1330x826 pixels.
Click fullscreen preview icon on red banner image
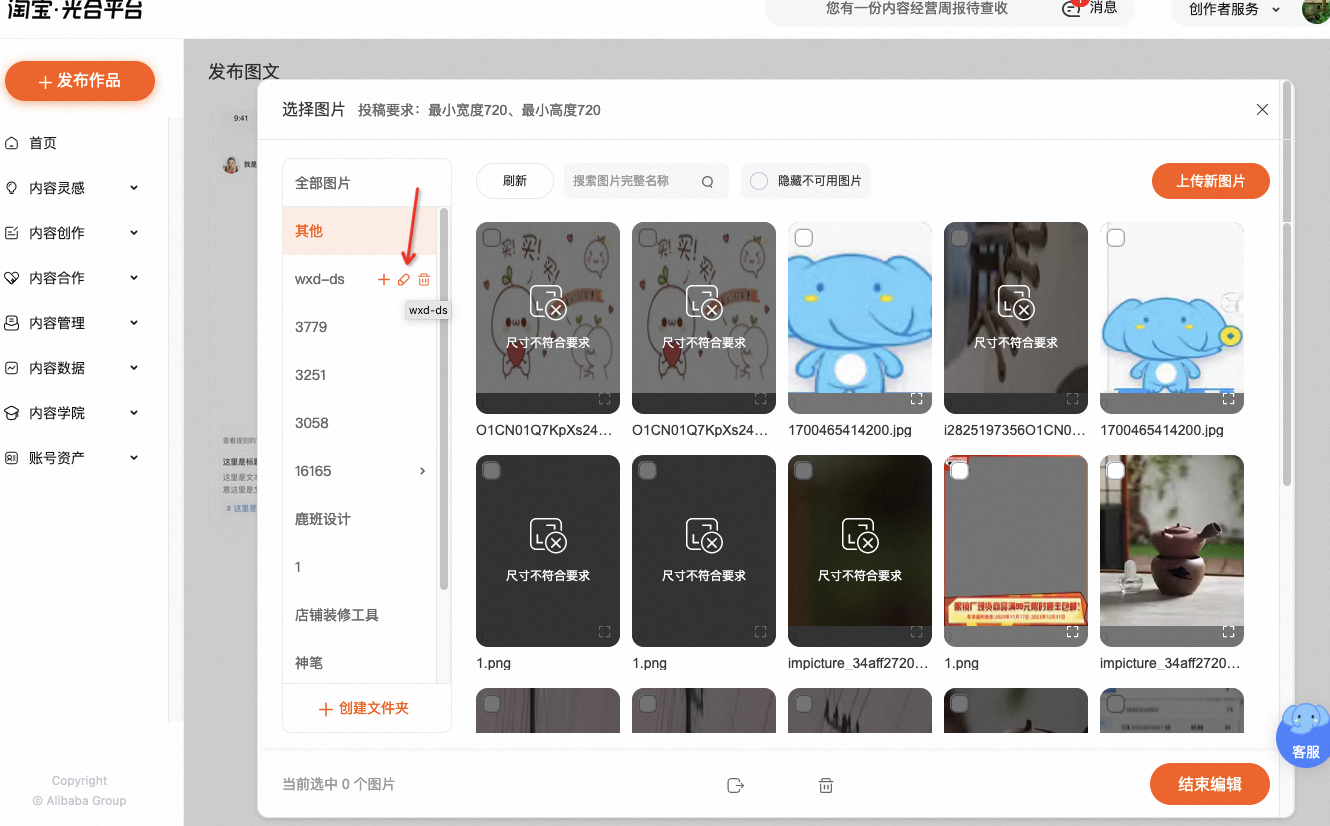1072,632
